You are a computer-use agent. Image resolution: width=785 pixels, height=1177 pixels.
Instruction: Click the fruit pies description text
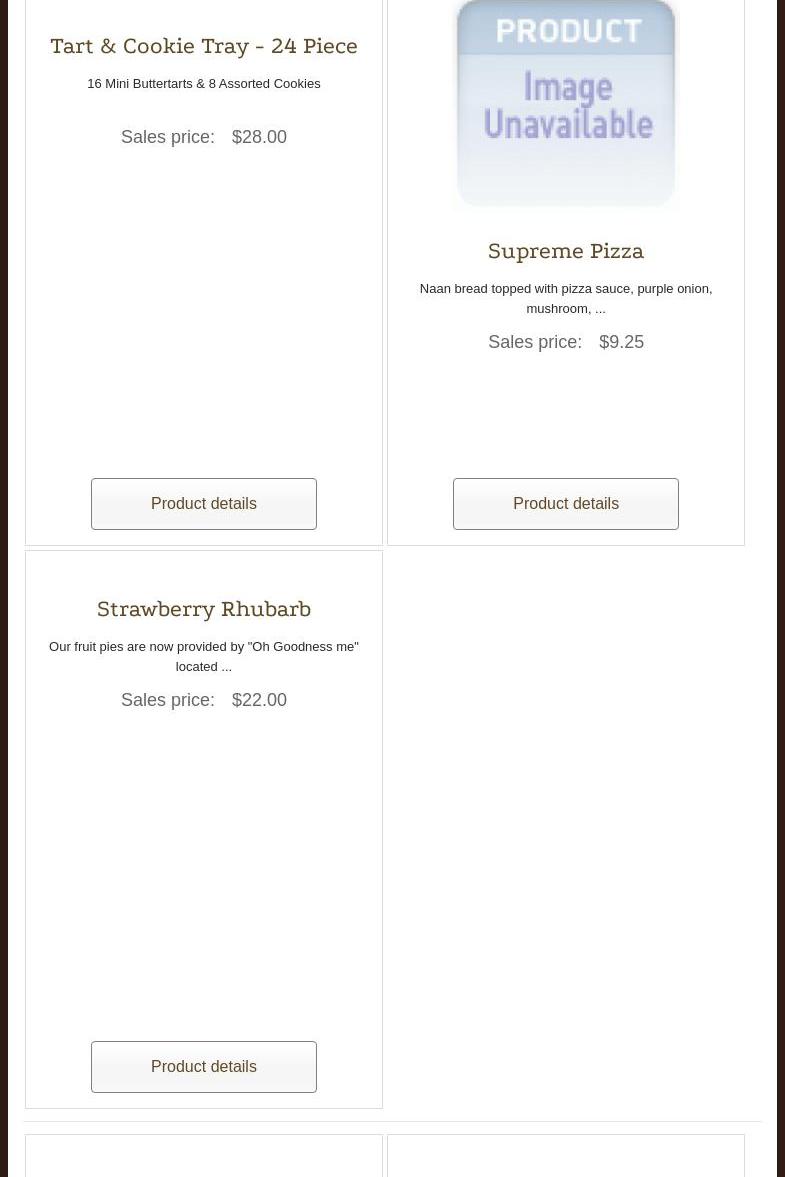point(204,656)
